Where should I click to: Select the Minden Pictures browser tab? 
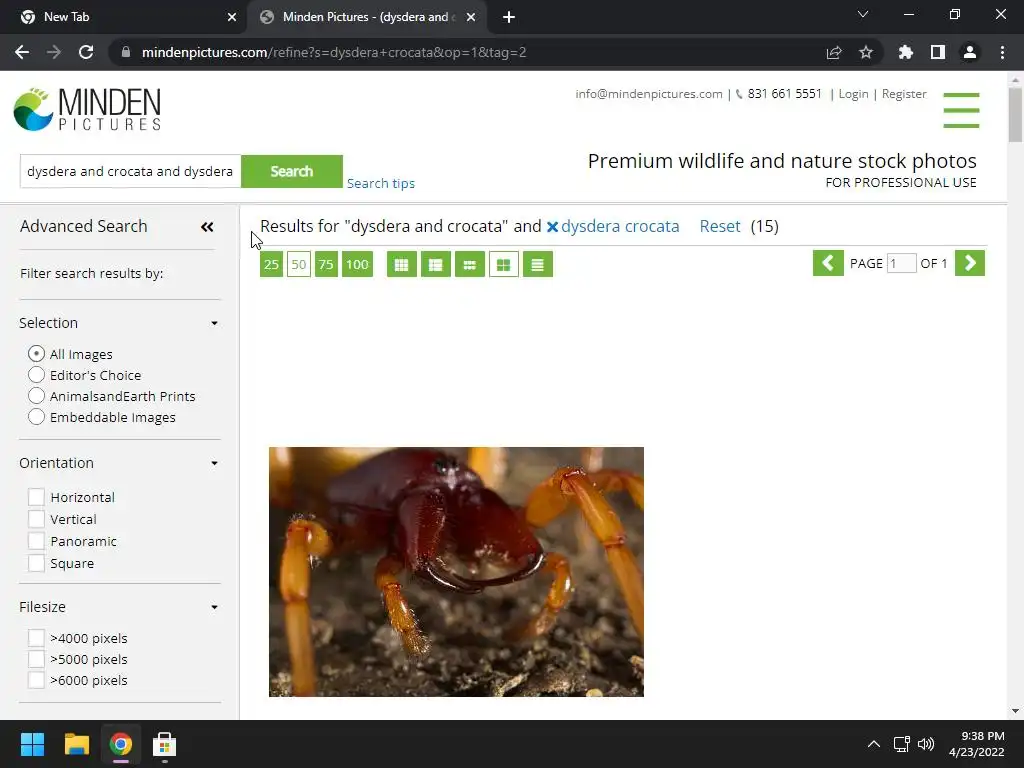(x=366, y=17)
